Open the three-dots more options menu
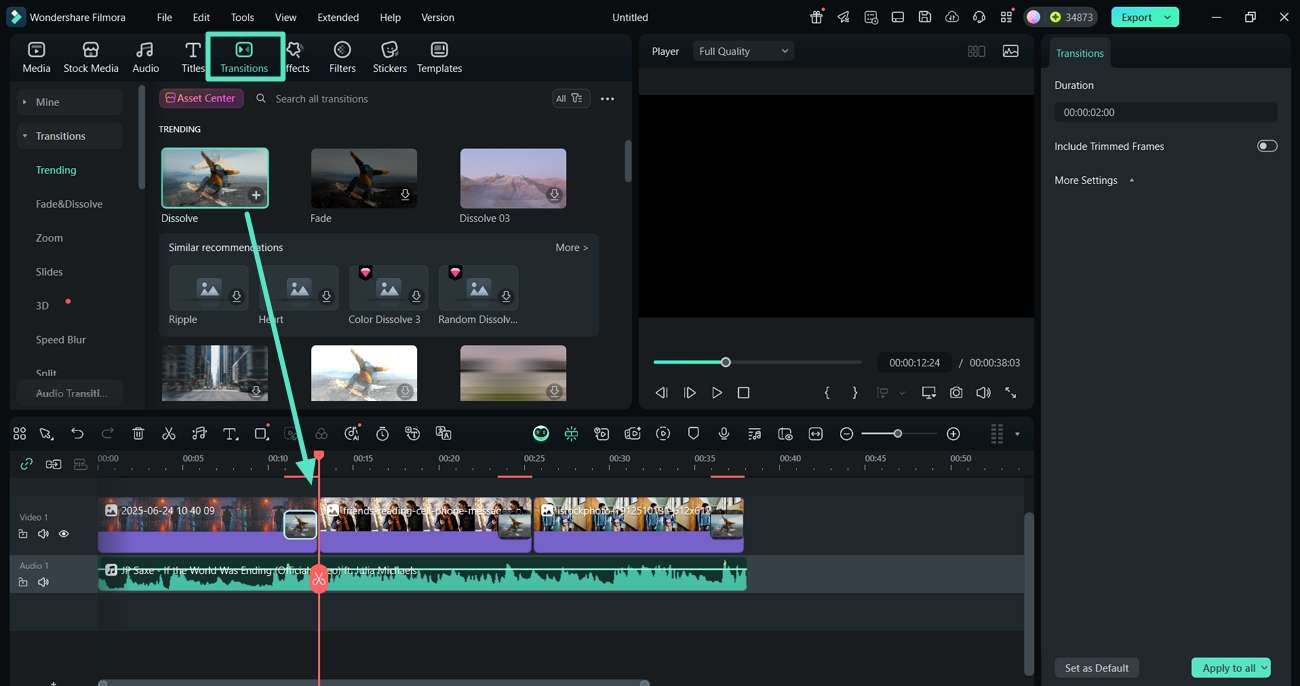 607,99
